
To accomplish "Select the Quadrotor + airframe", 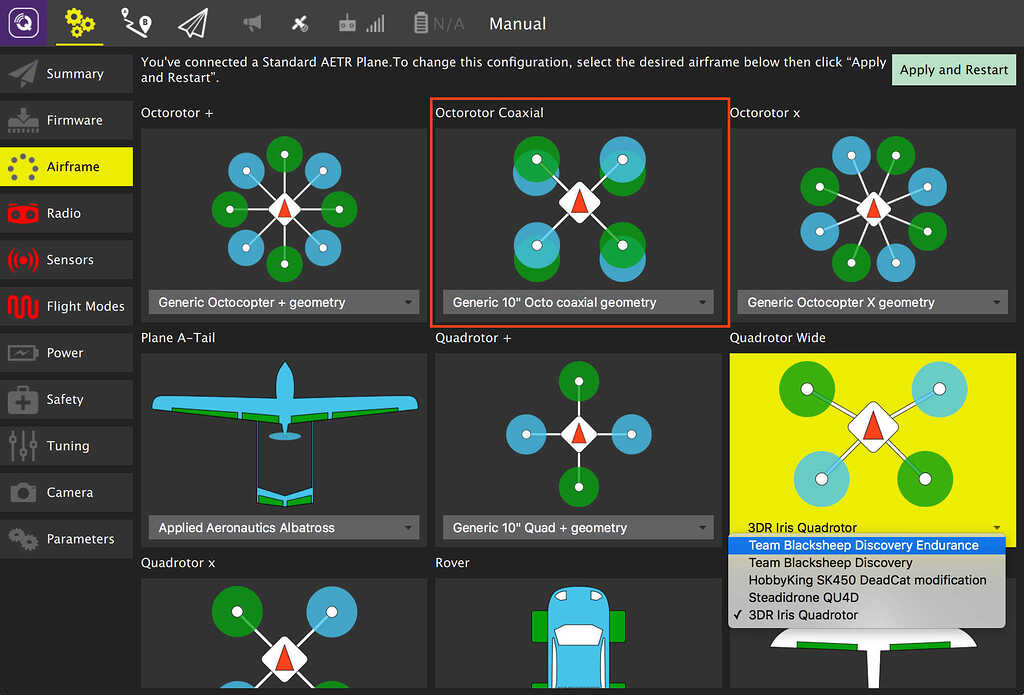I will click(578, 430).
